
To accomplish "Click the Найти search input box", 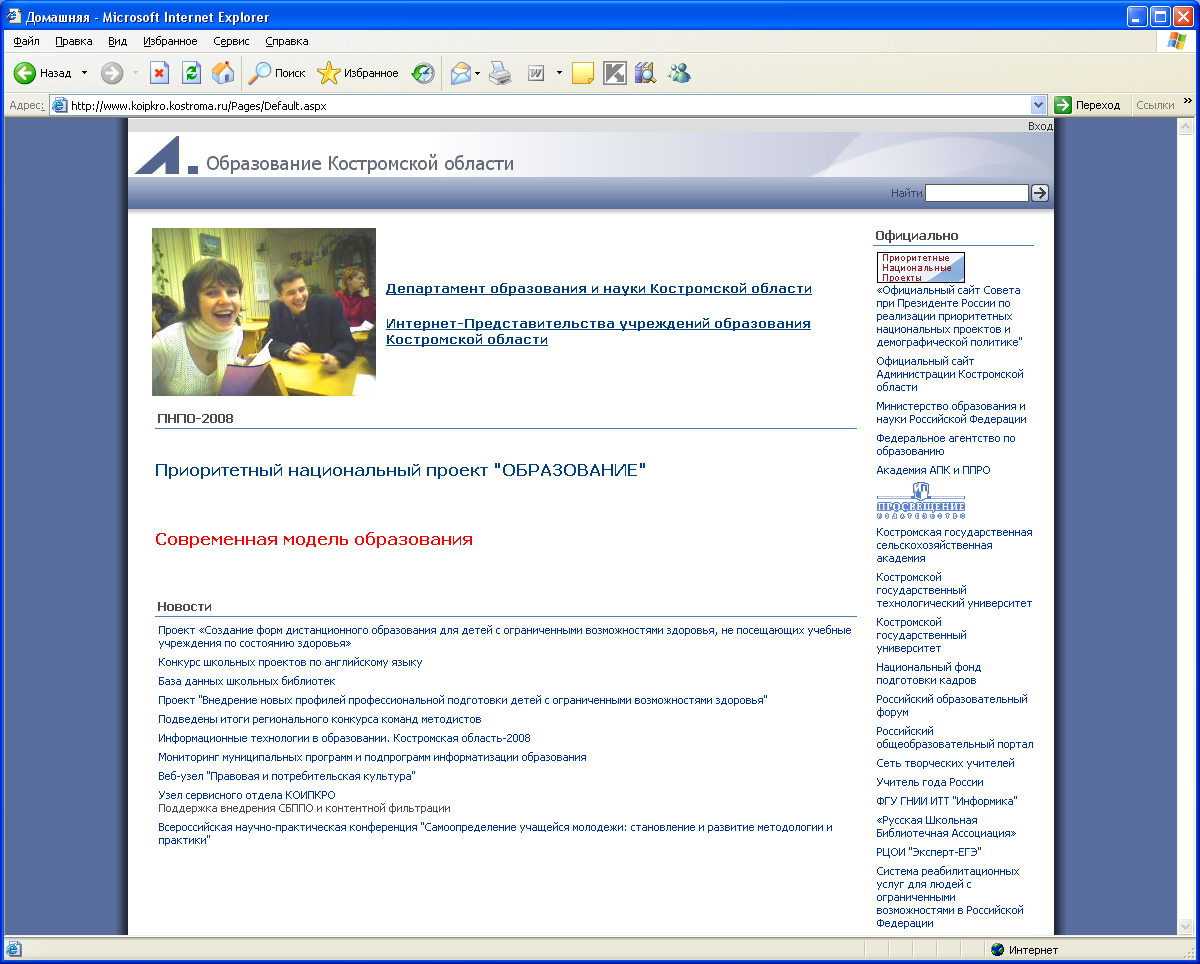I will click(x=977, y=193).
